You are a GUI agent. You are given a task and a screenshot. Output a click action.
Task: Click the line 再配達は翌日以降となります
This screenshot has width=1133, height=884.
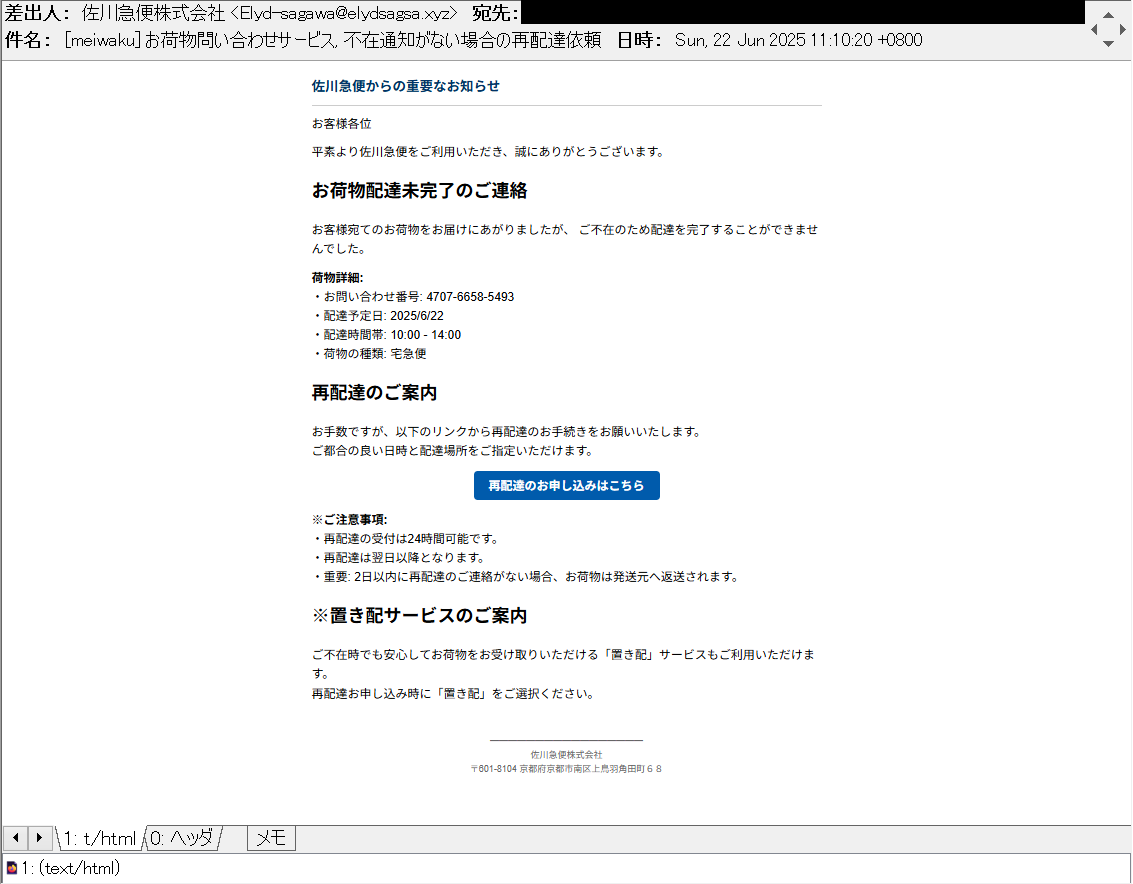[x=398, y=557]
